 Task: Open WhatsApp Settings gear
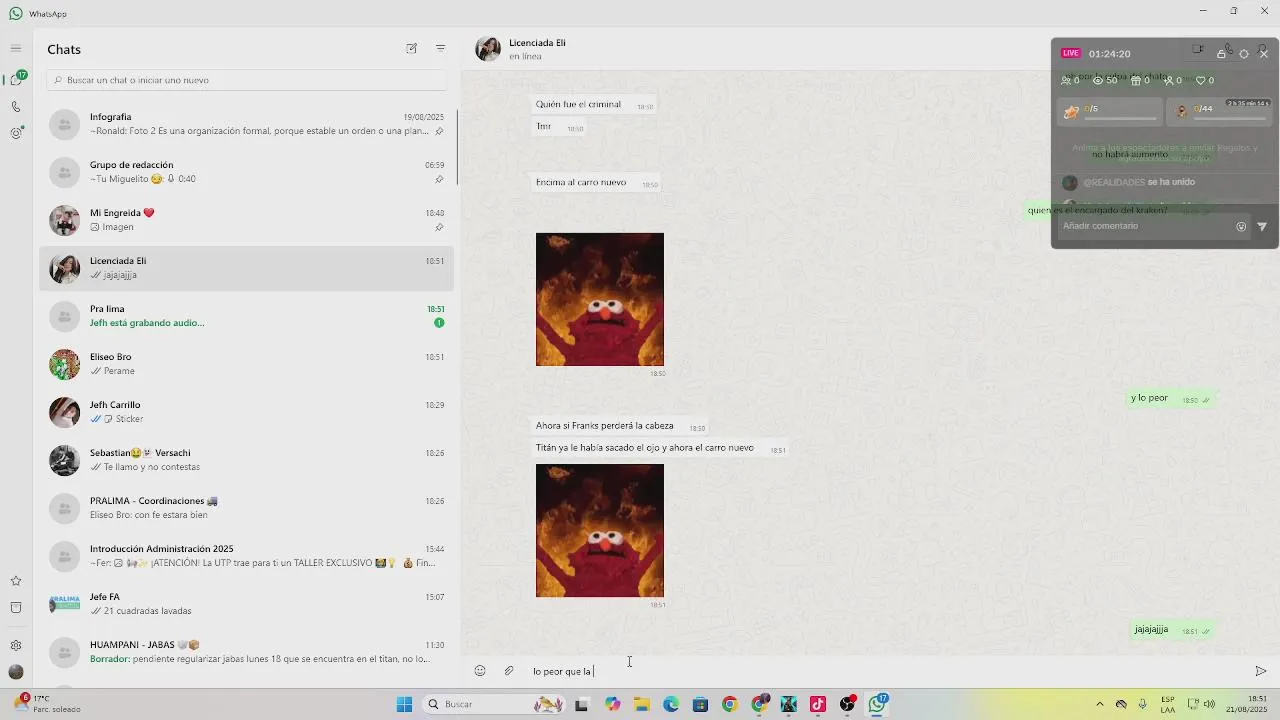click(16, 646)
